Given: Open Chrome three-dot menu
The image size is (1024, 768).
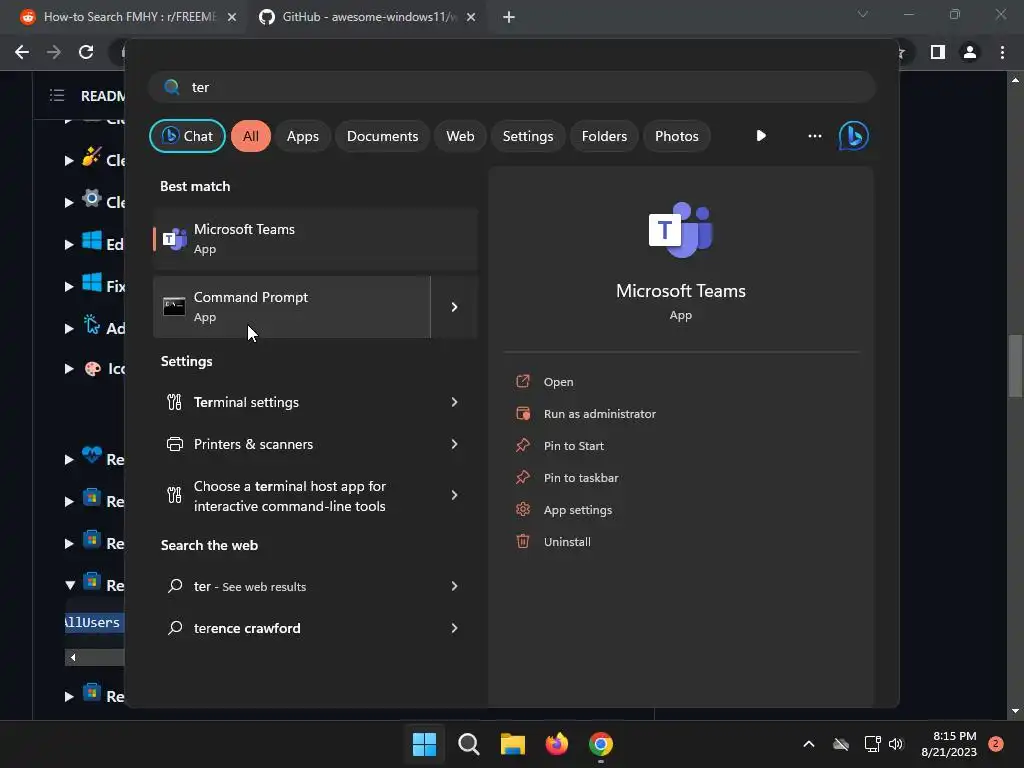Looking at the screenshot, I should pos(1002,52).
